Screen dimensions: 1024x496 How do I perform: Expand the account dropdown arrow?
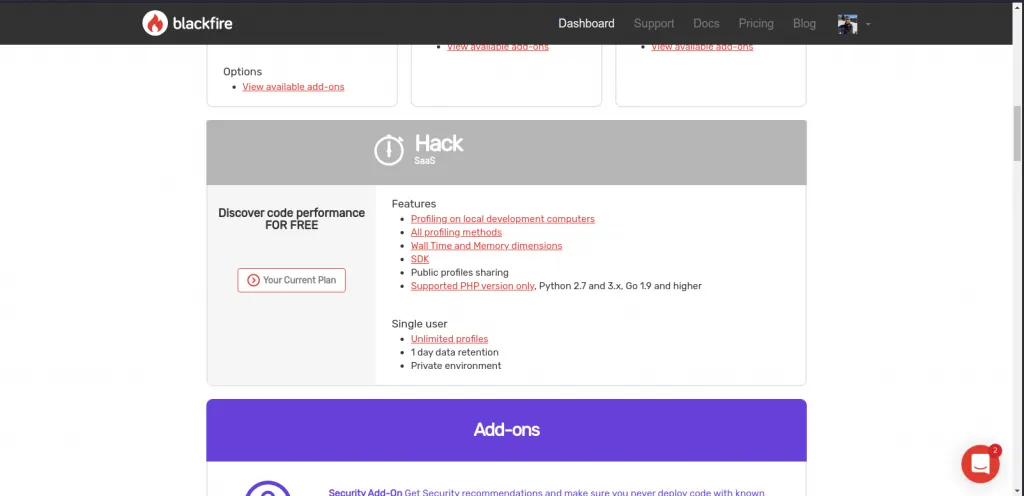pos(868,24)
